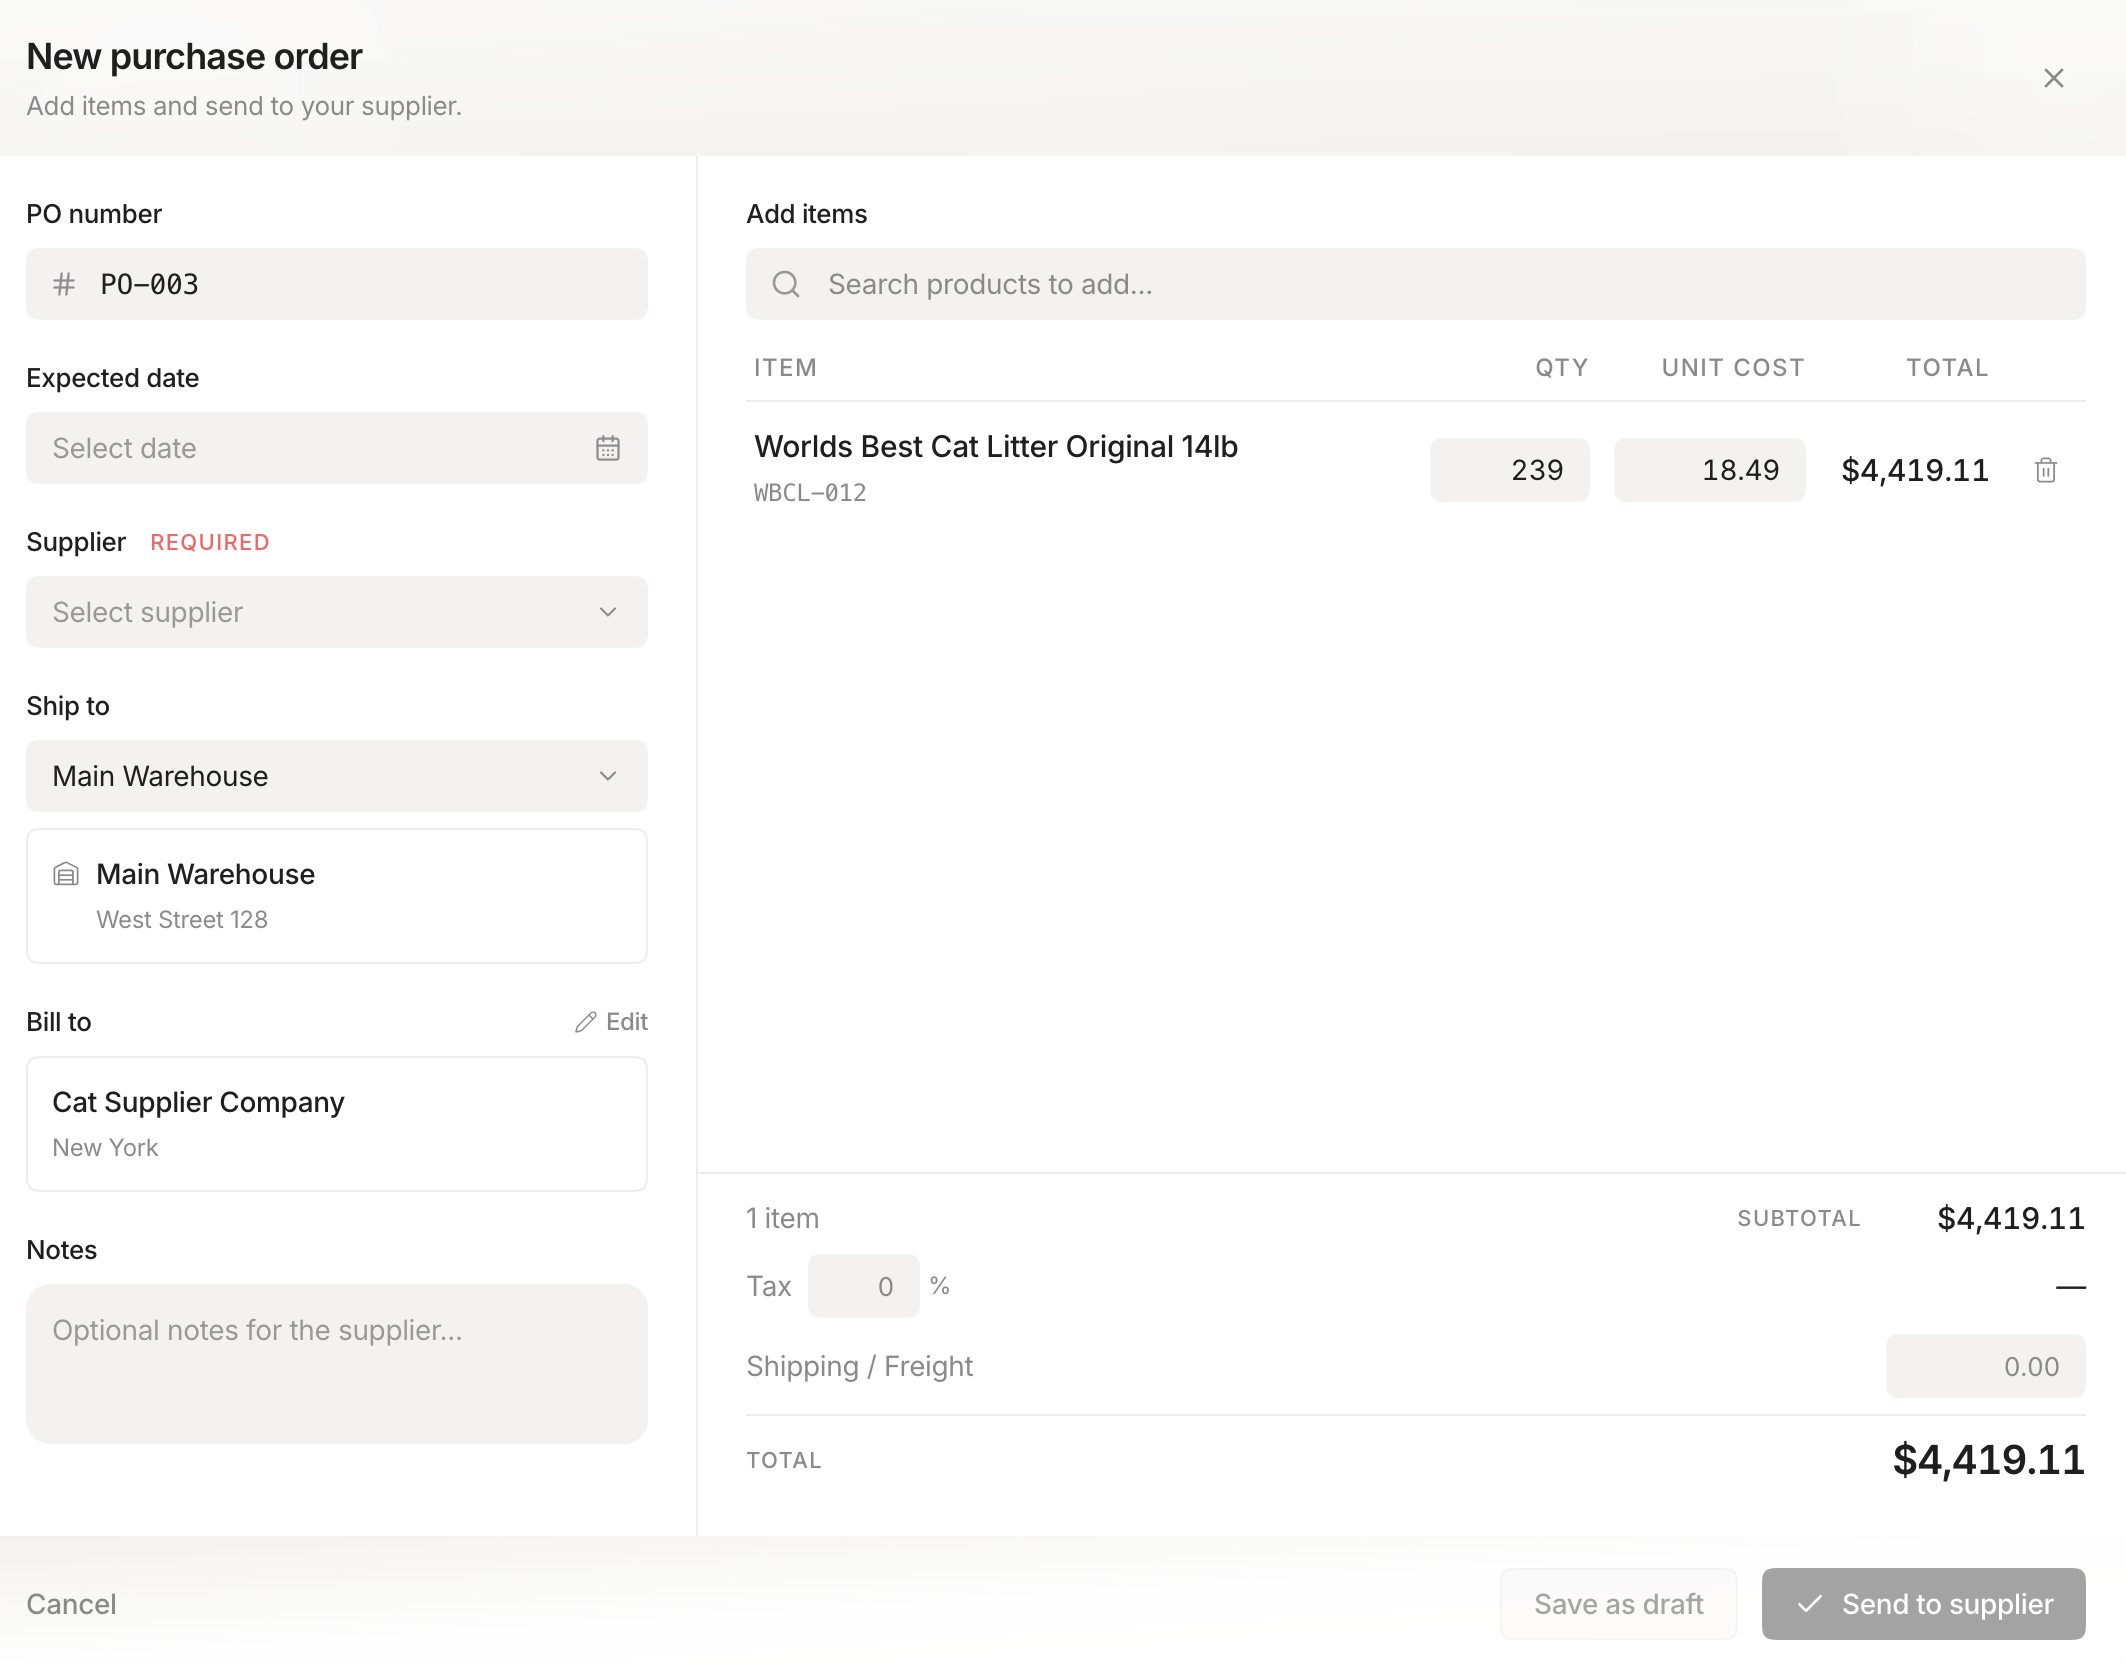Viewport: 2126px width, 1664px height.
Task: Dismiss the dialog with the X icon
Action: (2053, 77)
